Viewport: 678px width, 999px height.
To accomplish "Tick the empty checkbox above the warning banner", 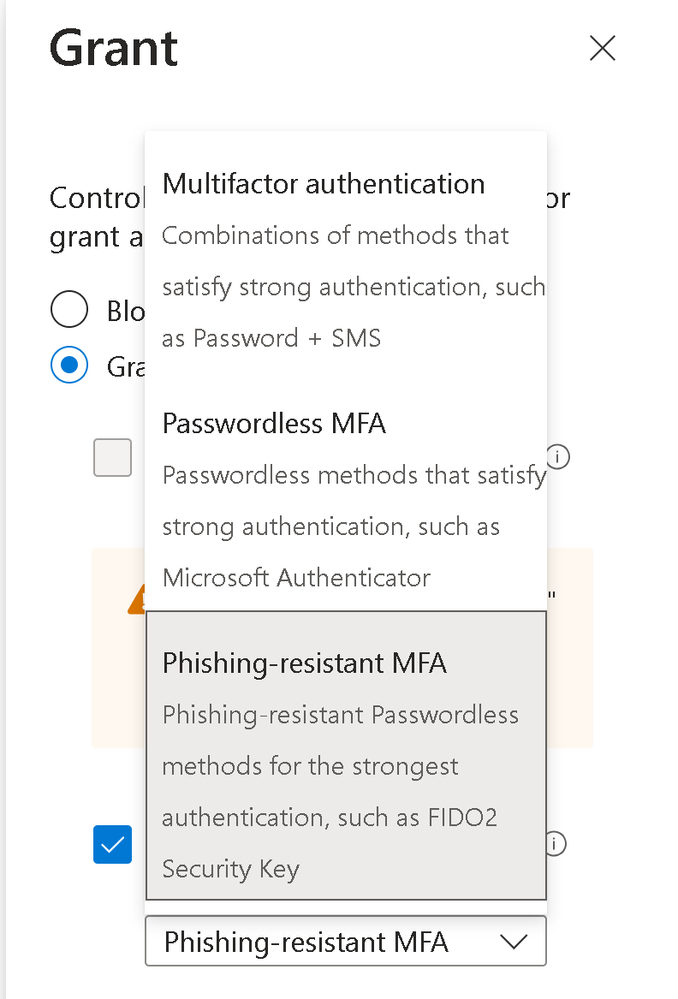I will pos(113,457).
